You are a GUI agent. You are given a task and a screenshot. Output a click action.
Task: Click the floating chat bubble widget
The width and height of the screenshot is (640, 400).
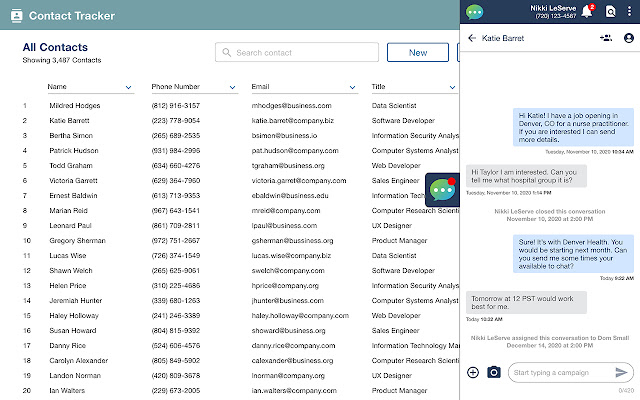point(442,190)
